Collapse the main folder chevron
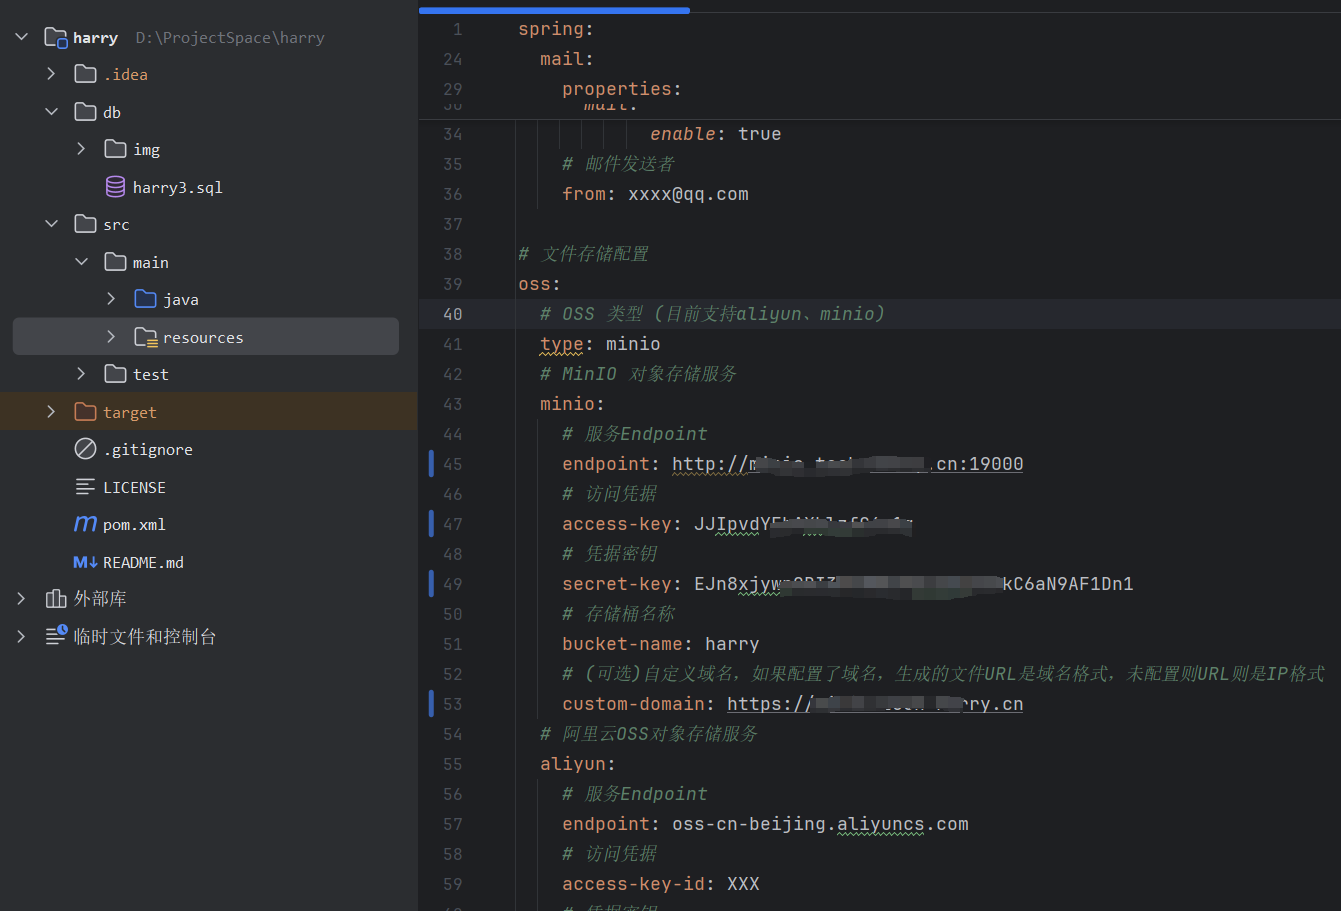Screen dimensions: 1341x911 81,262
